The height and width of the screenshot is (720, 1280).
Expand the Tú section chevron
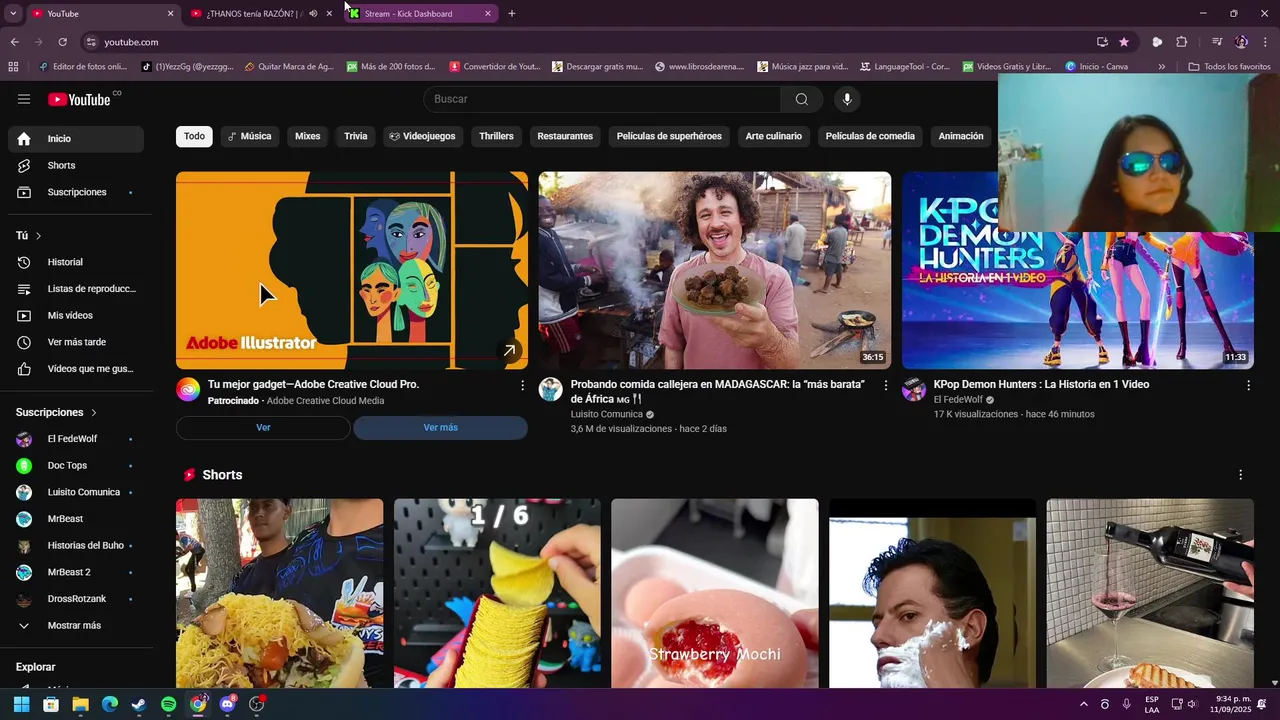tap(38, 236)
